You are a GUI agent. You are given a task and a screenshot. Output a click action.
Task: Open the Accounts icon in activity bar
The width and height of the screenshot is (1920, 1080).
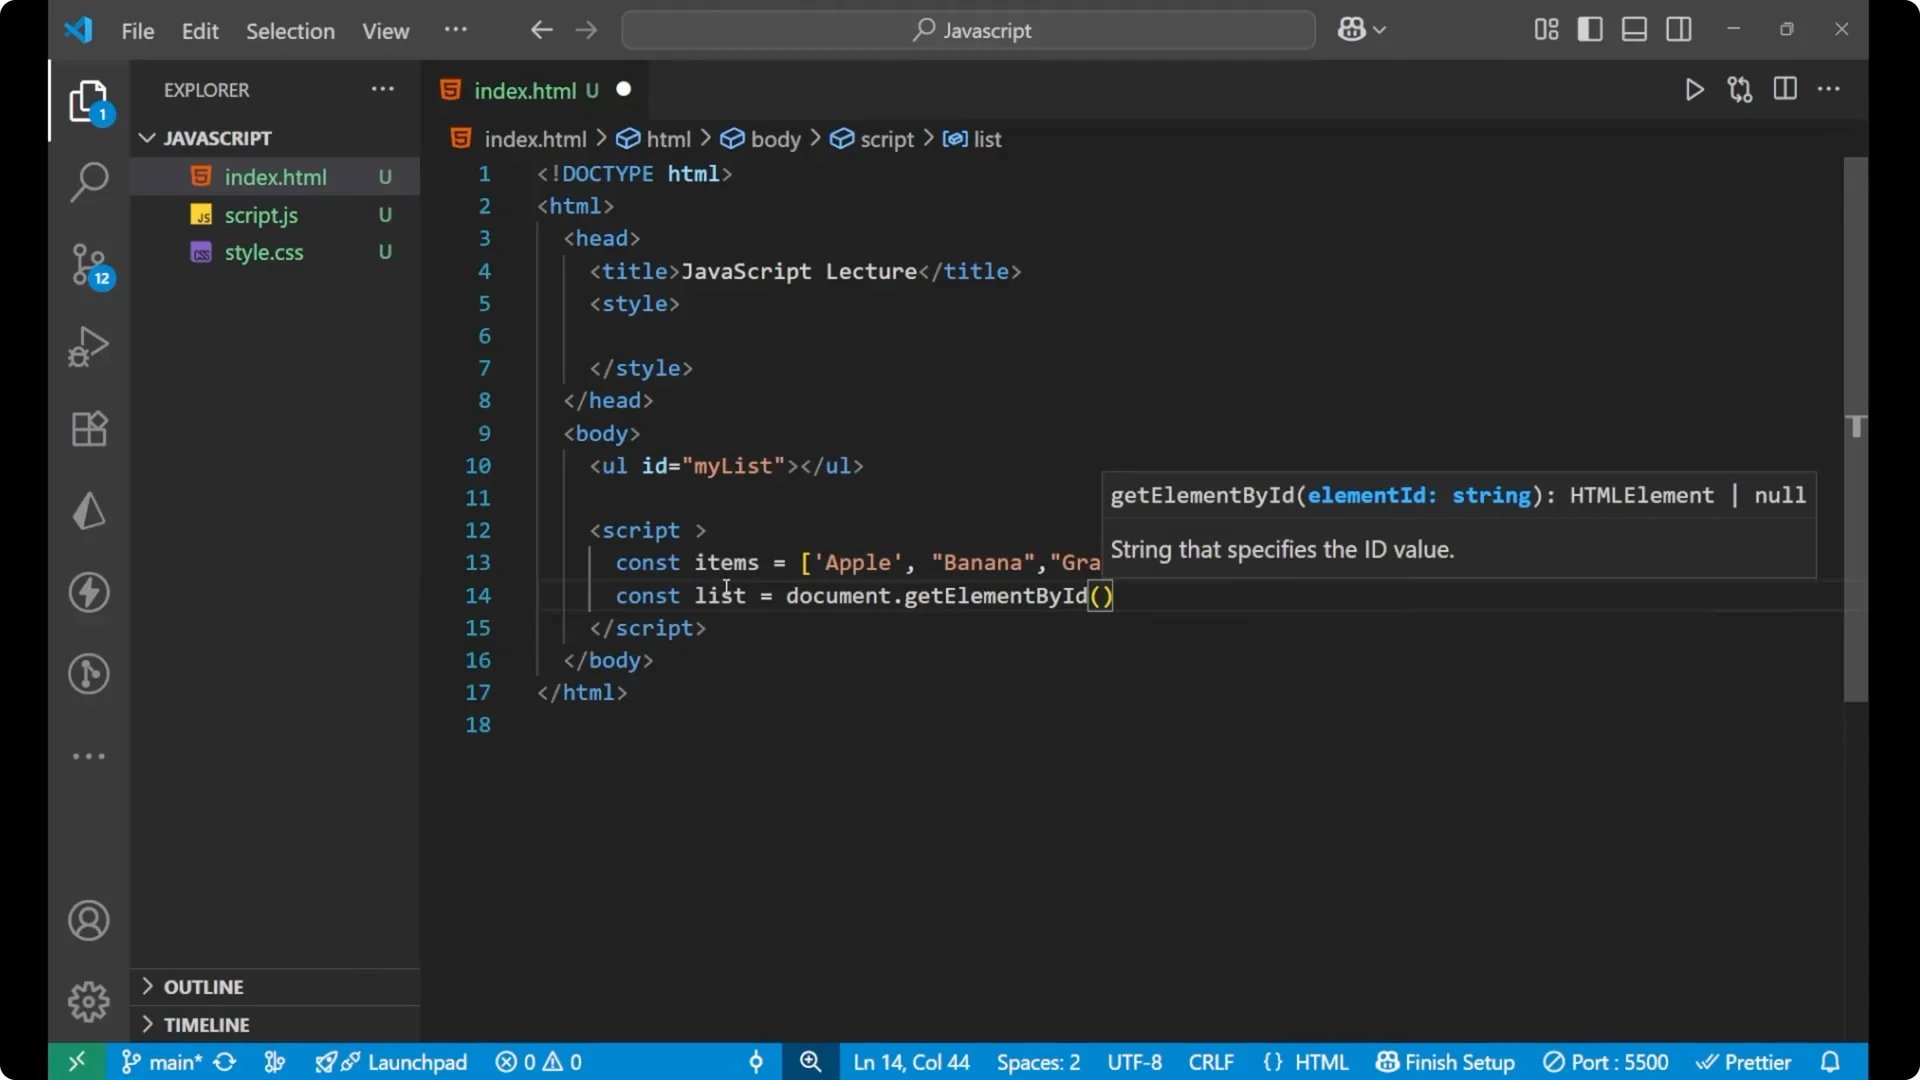pos(88,920)
